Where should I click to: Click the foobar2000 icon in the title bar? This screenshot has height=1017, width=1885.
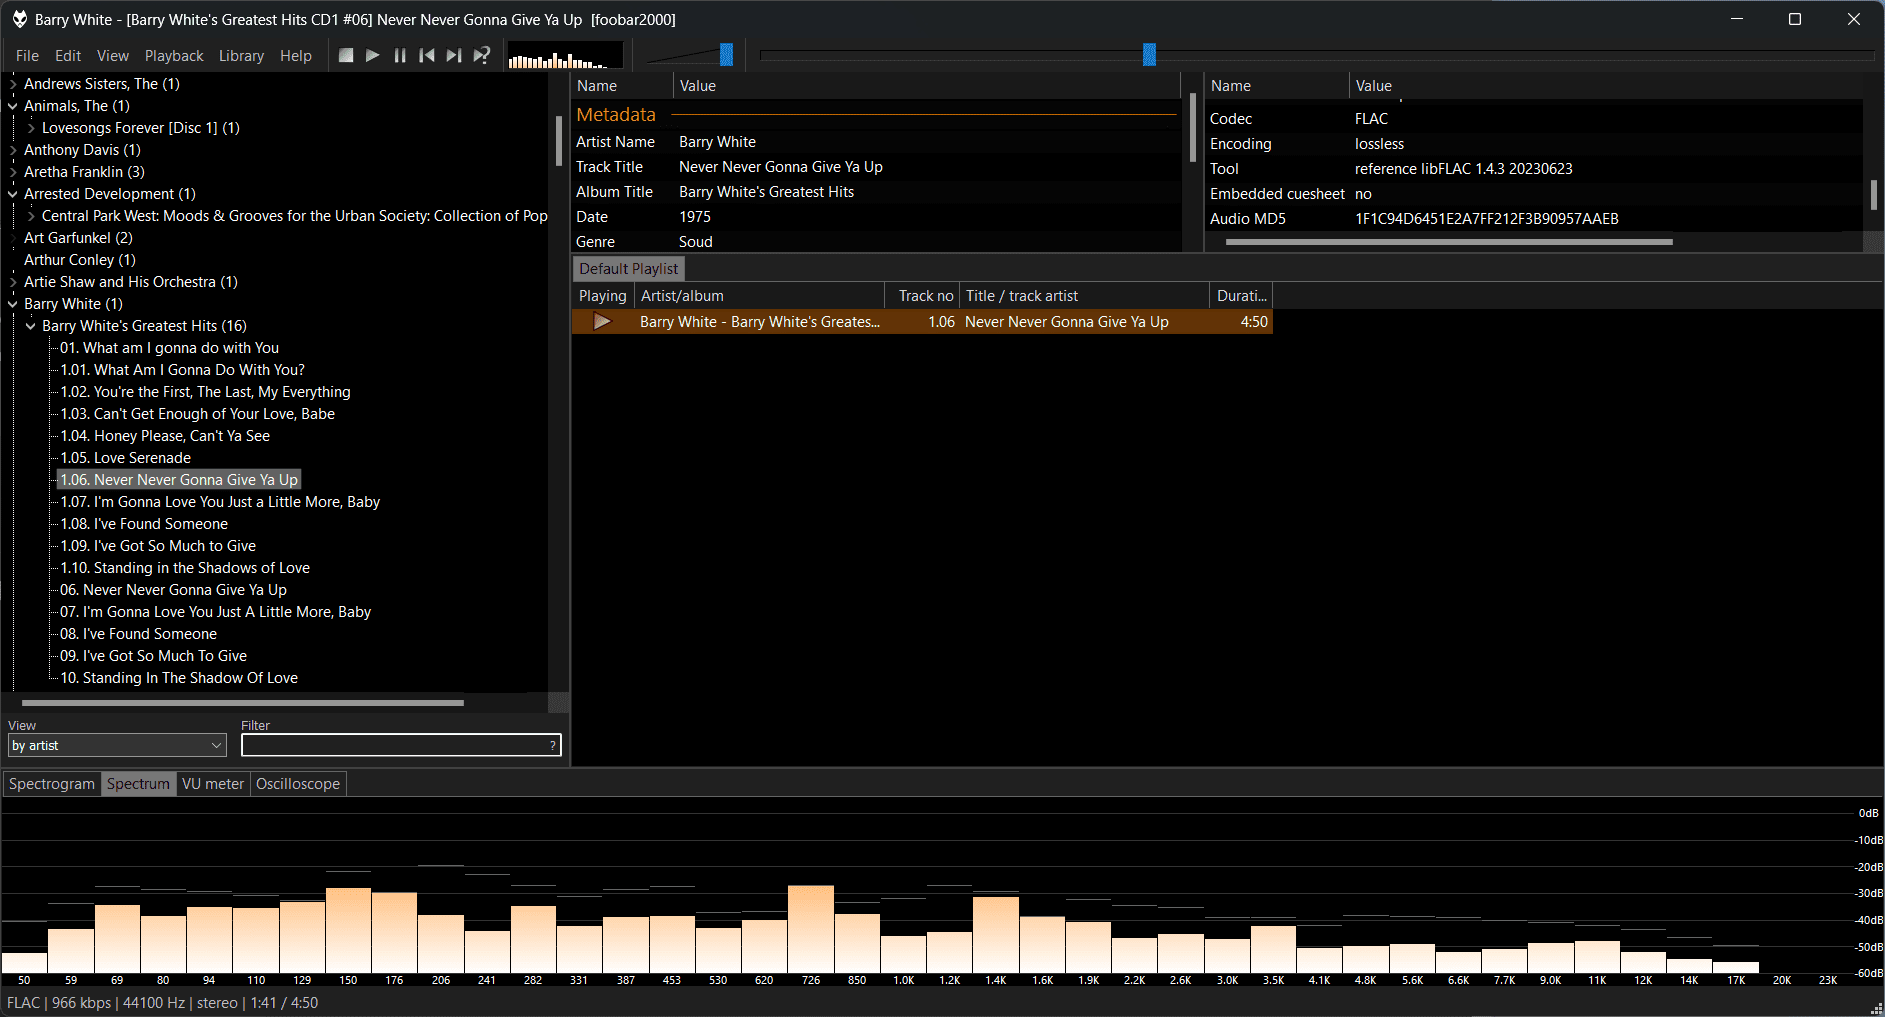(19, 19)
